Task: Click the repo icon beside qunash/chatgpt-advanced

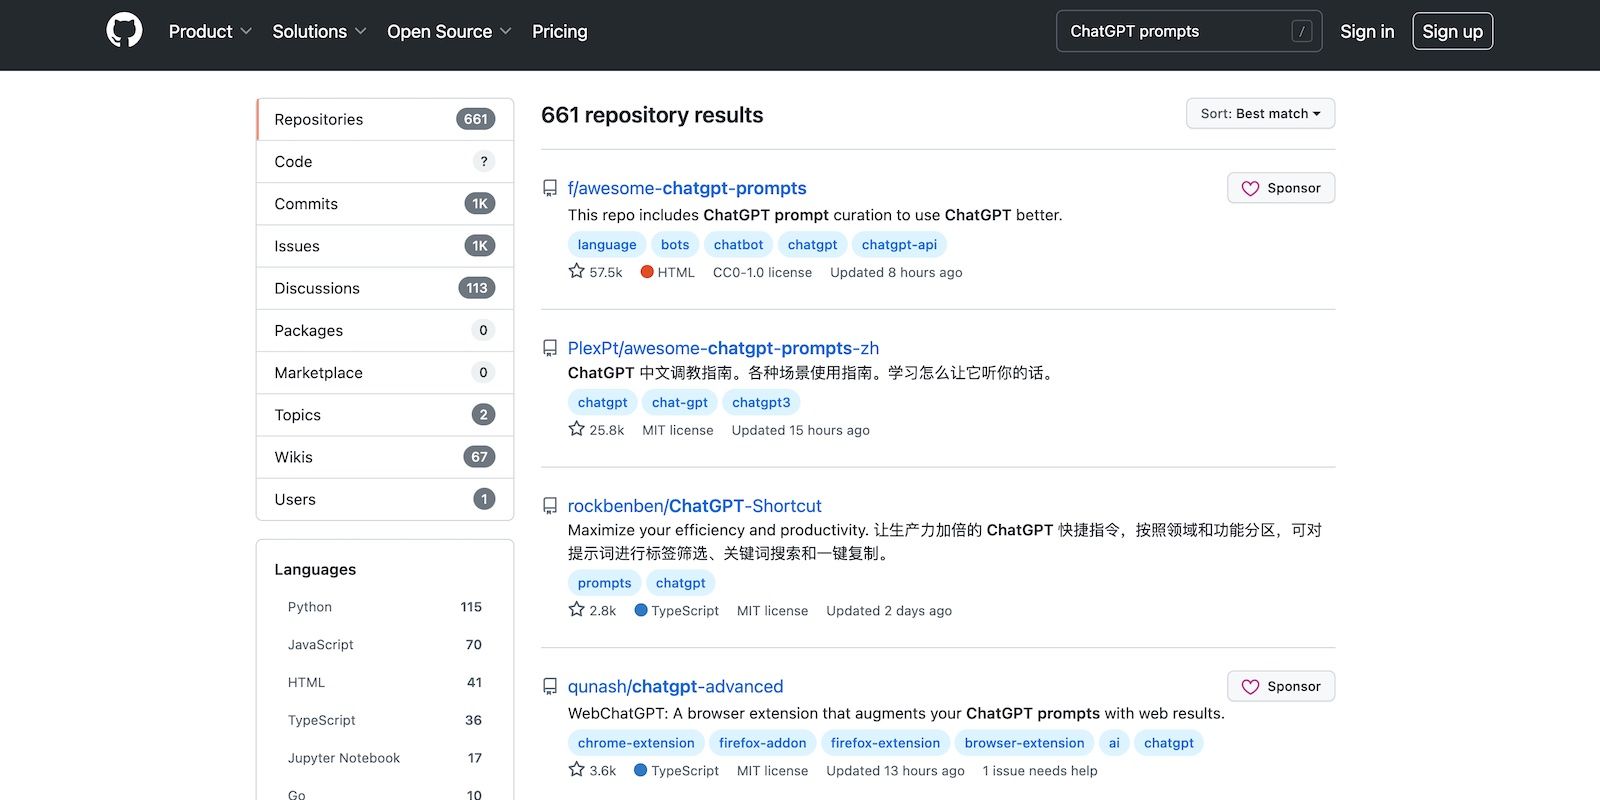Action: 550,687
